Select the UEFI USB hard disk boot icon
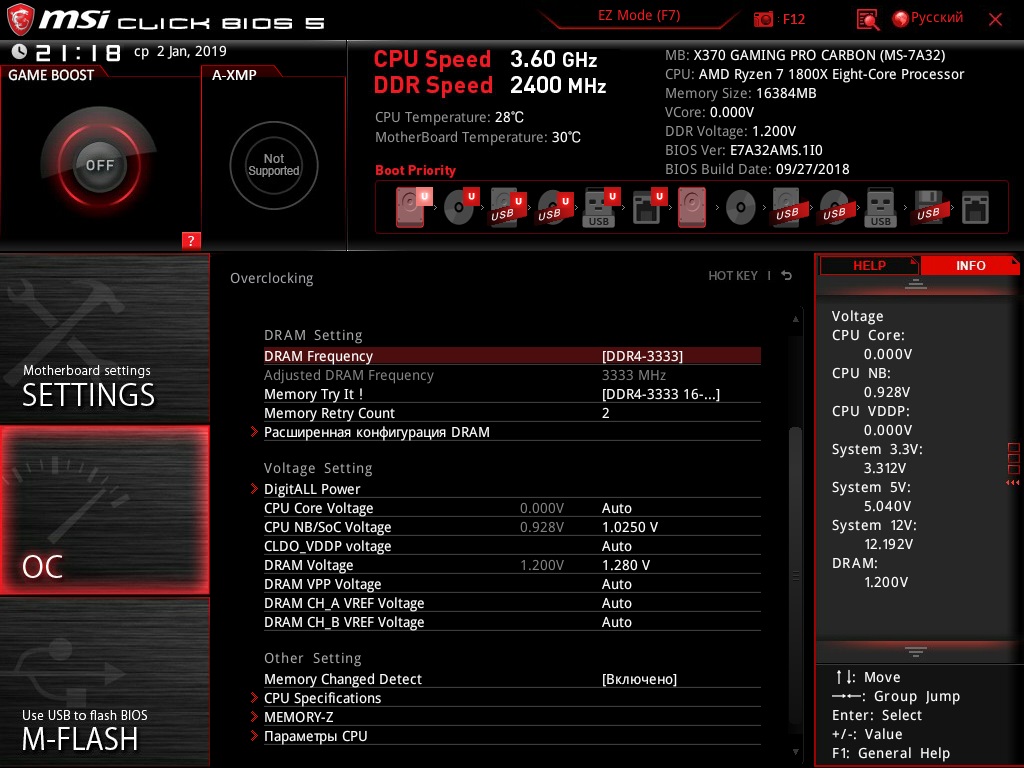Image resolution: width=1024 pixels, height=768 pixels. [x=508, y=207]
